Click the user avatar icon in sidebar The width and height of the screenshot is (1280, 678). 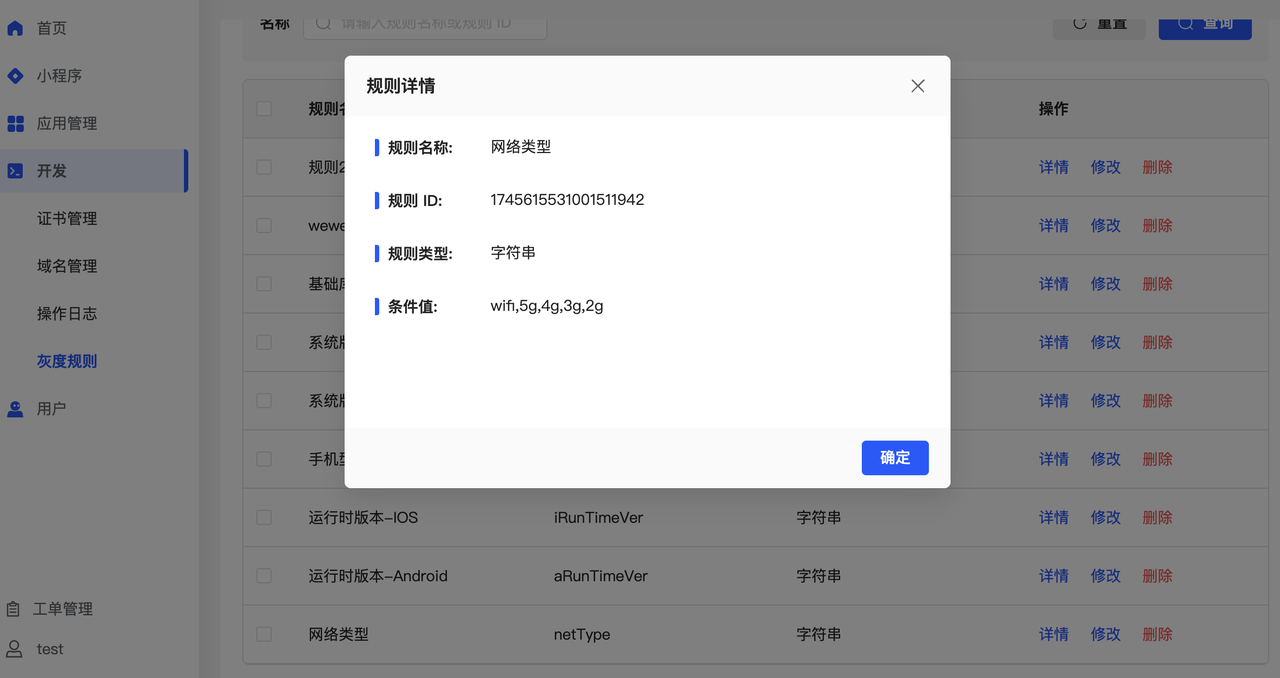(15, 409)
